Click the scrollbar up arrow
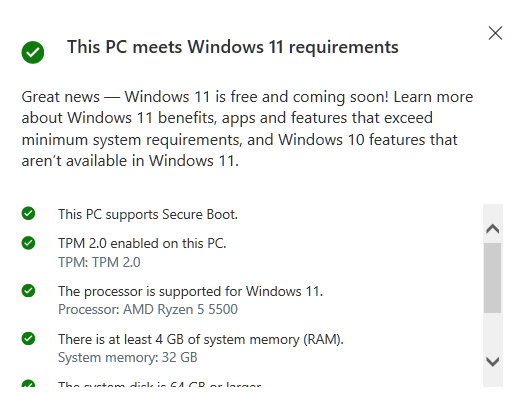The width and height of the screenshot is (523, 393). [493, 229]
